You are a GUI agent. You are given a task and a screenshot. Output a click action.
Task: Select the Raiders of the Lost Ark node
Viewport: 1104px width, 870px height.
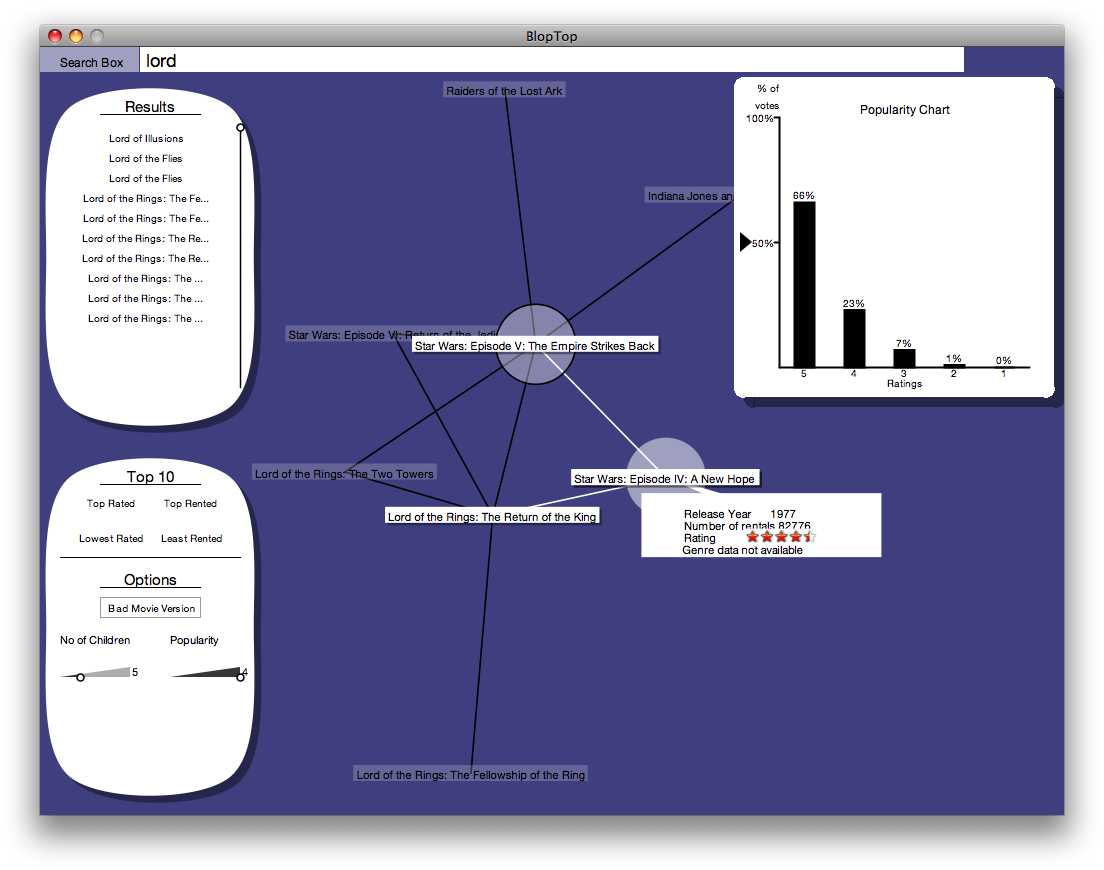[504, 91]
